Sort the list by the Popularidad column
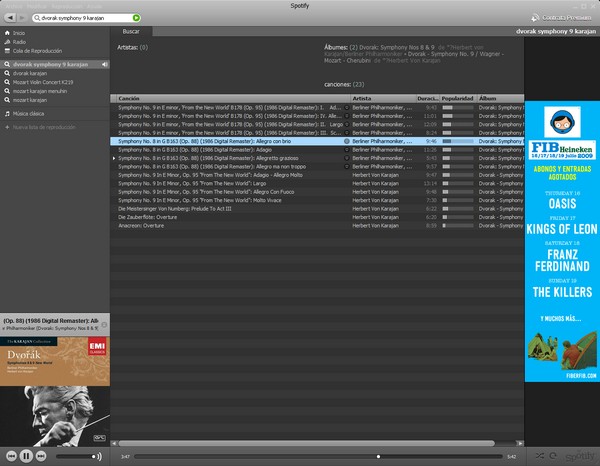600x466 pixels. (x=458, y=98)
